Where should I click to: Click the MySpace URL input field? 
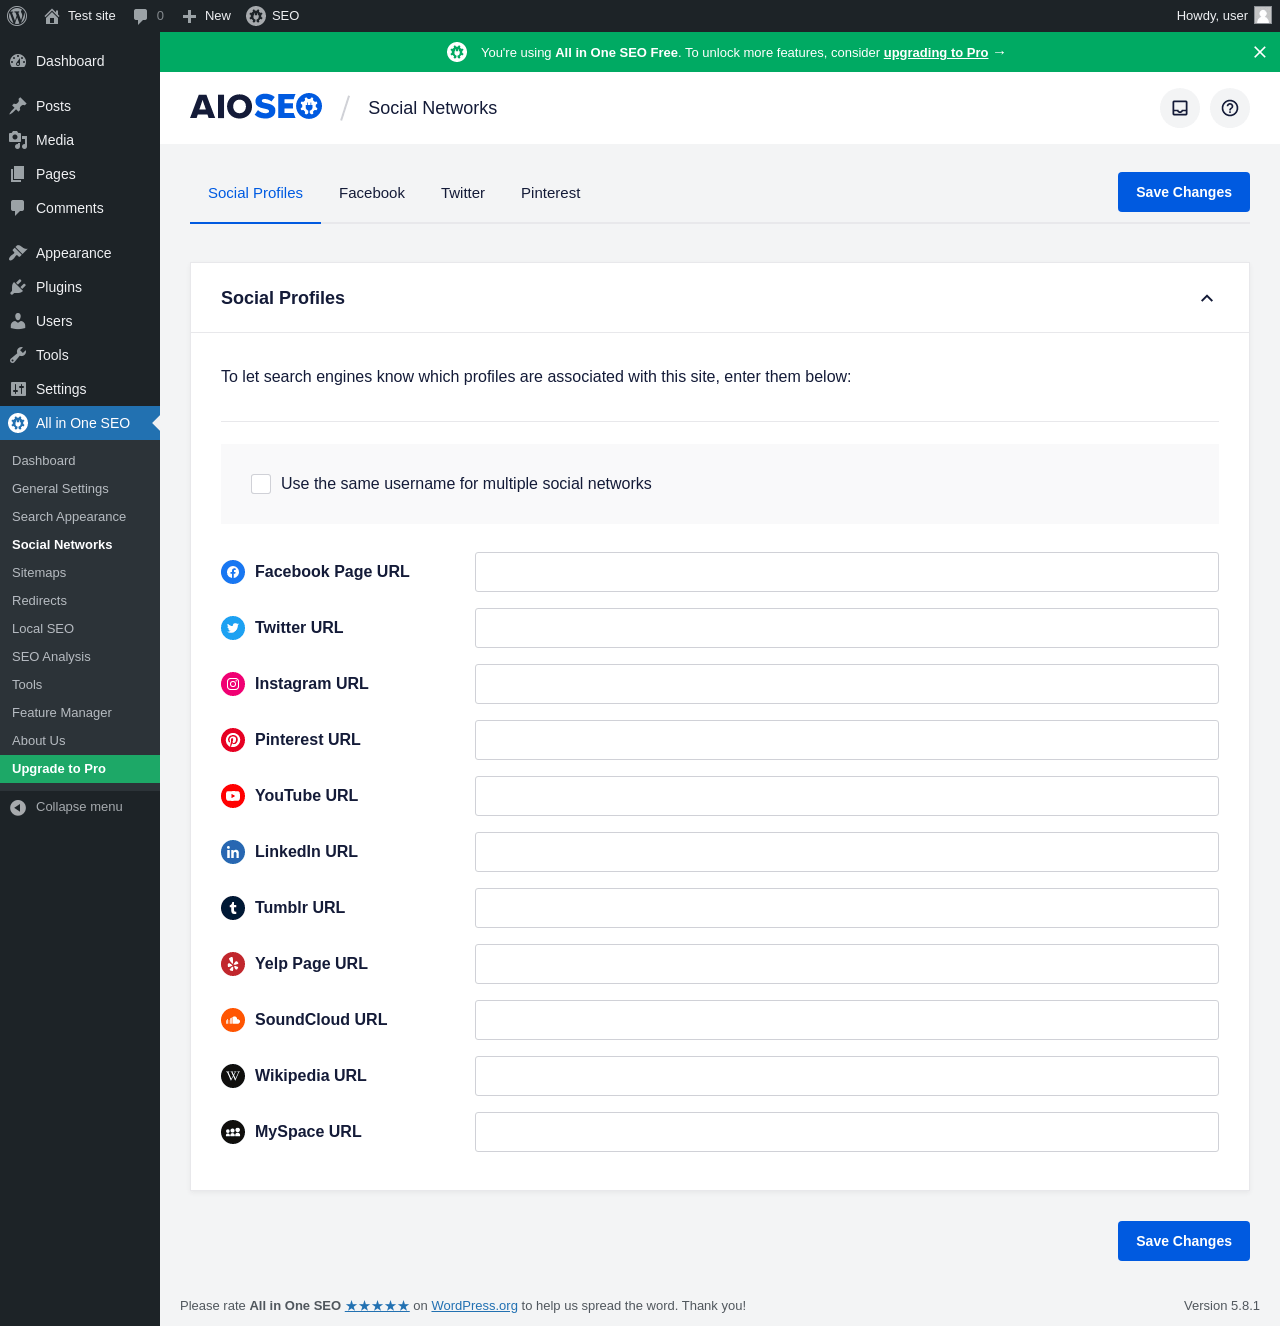coord(847,1132)
